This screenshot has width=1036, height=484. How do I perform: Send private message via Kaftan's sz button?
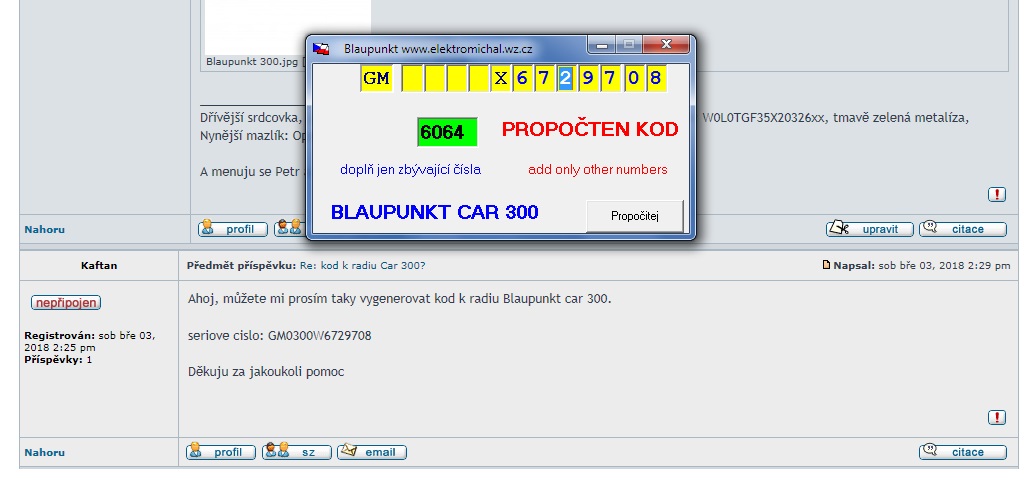tap(296, 452)
